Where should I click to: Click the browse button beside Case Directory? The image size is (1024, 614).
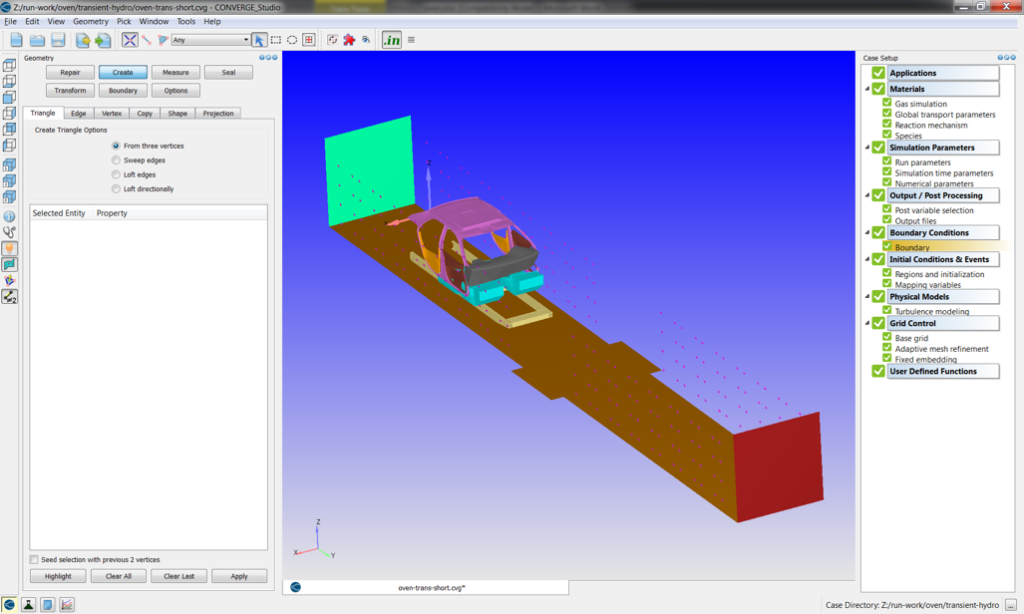pos(1010,605)
